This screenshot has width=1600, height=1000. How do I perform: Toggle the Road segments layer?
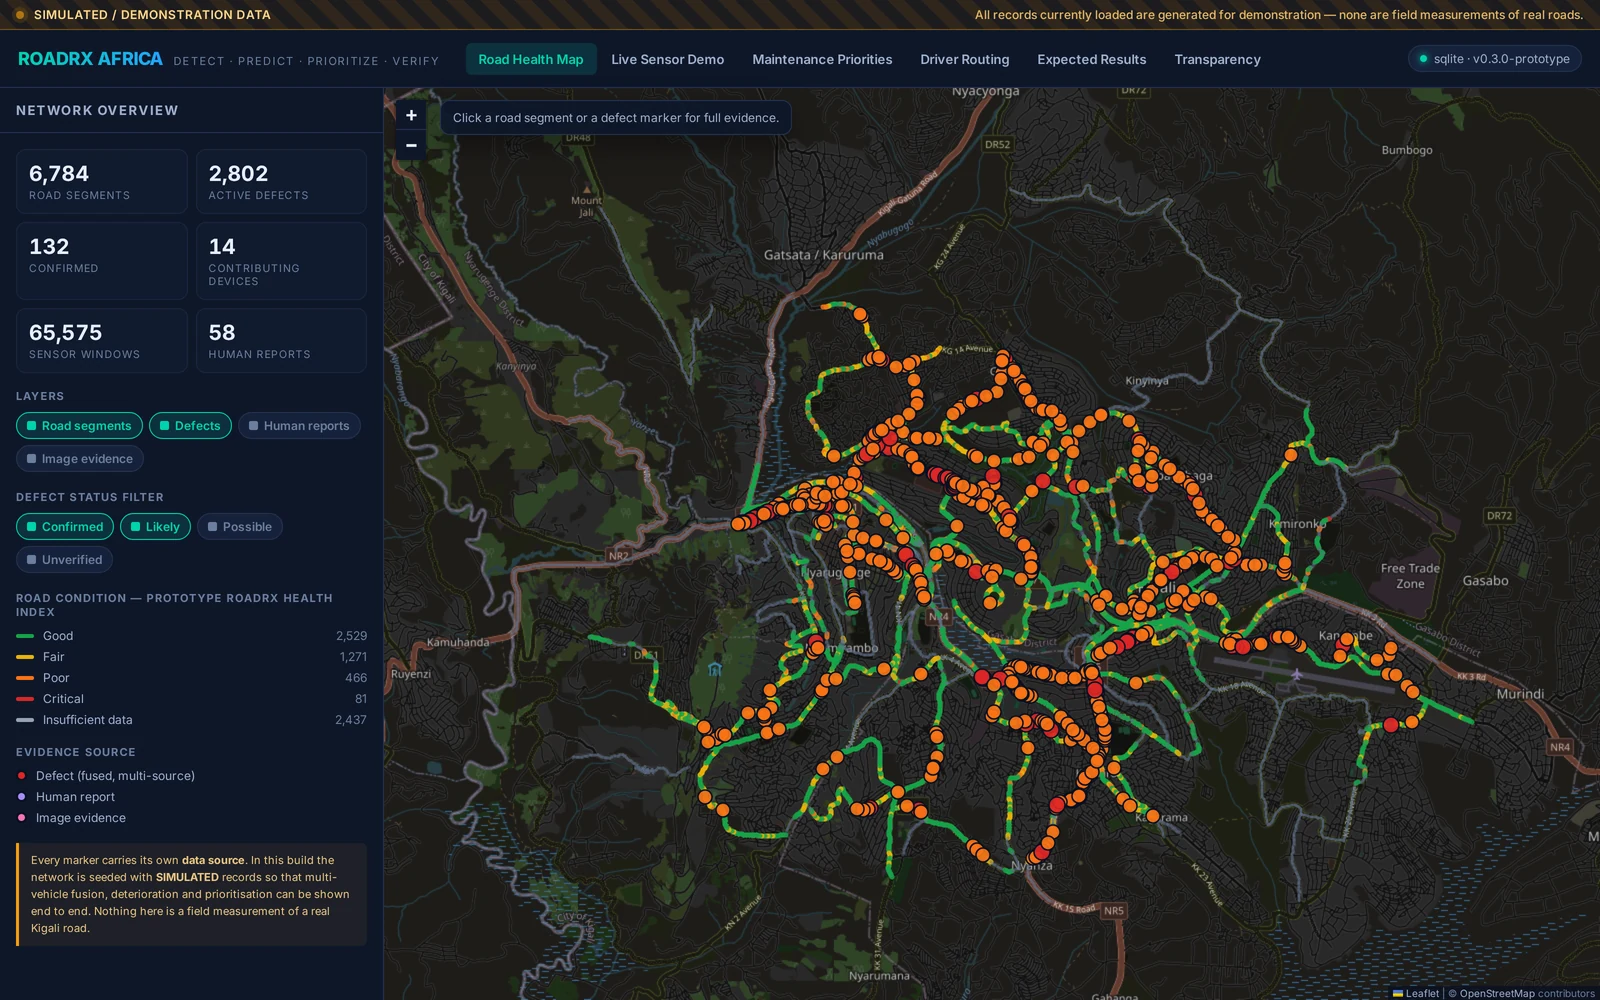coord(79,426)
